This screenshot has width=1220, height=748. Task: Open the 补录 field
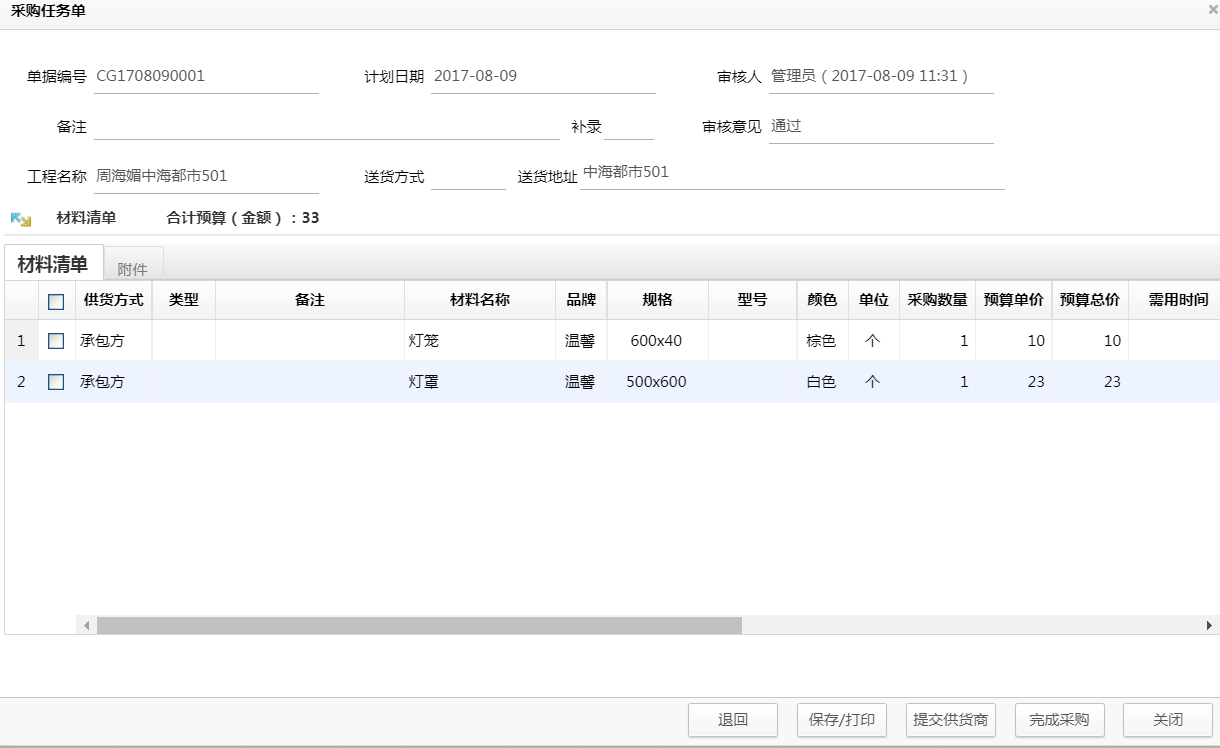coord(628,127)
